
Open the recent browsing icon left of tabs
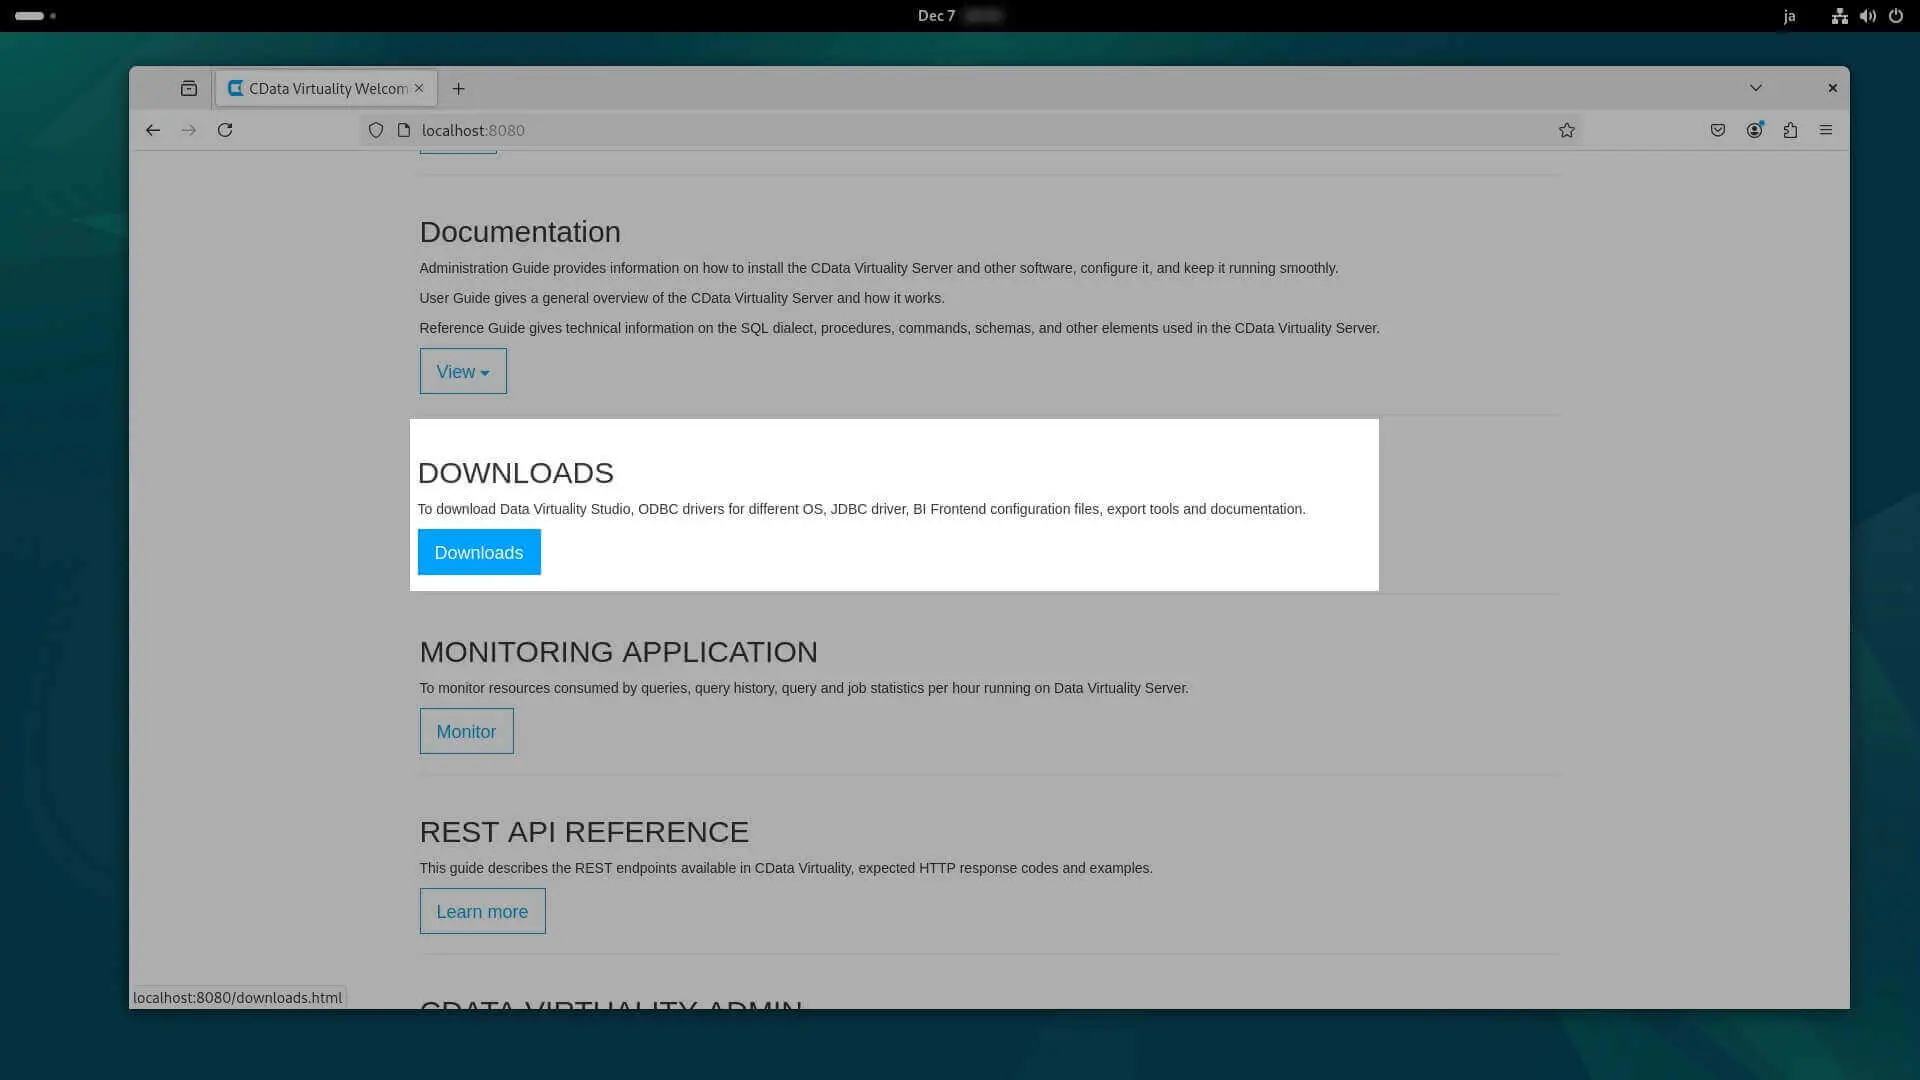coord(189,88)
